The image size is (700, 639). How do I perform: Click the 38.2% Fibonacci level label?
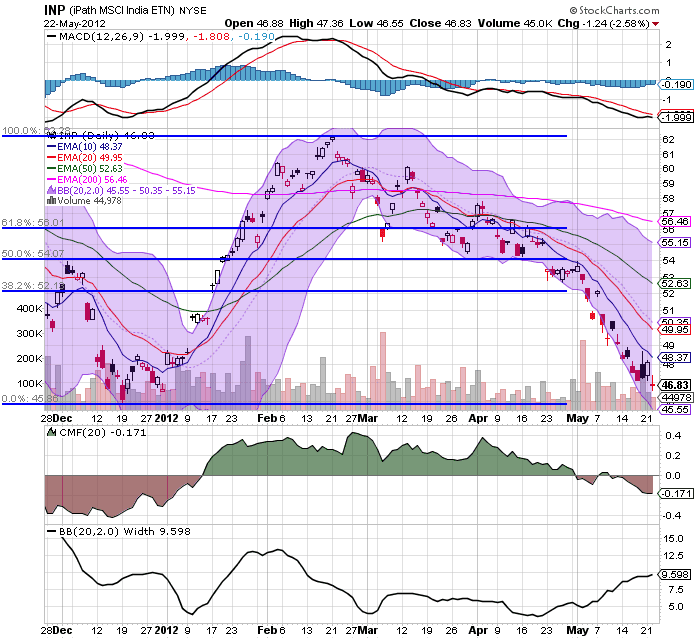pyautogui.click(x=33, y=285)
